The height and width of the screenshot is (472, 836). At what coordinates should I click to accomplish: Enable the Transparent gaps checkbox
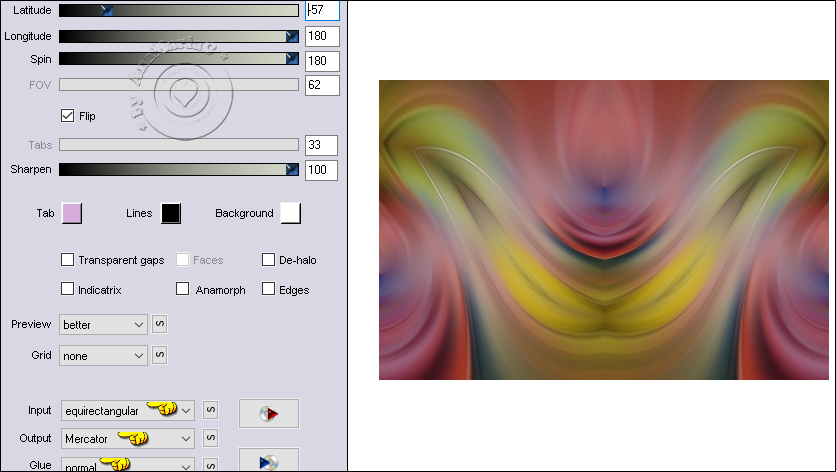point(68,260)
